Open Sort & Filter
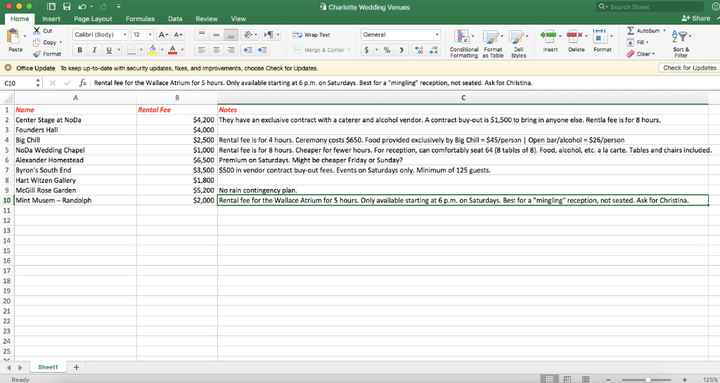The height and width of the screenshot is (383, 720). (681, 44)
